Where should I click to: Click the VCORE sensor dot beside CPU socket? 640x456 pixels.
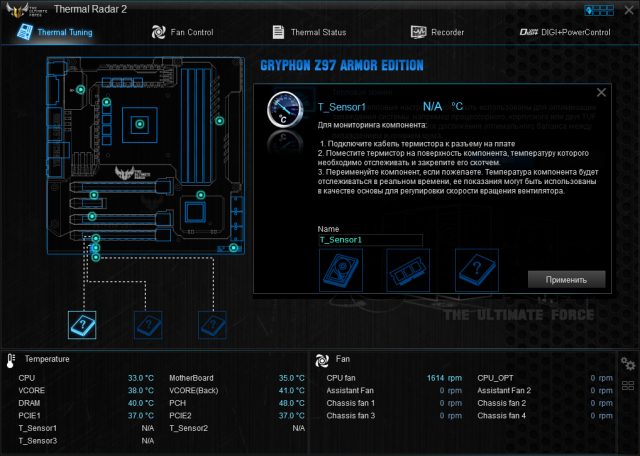click(x=107, y=102)
